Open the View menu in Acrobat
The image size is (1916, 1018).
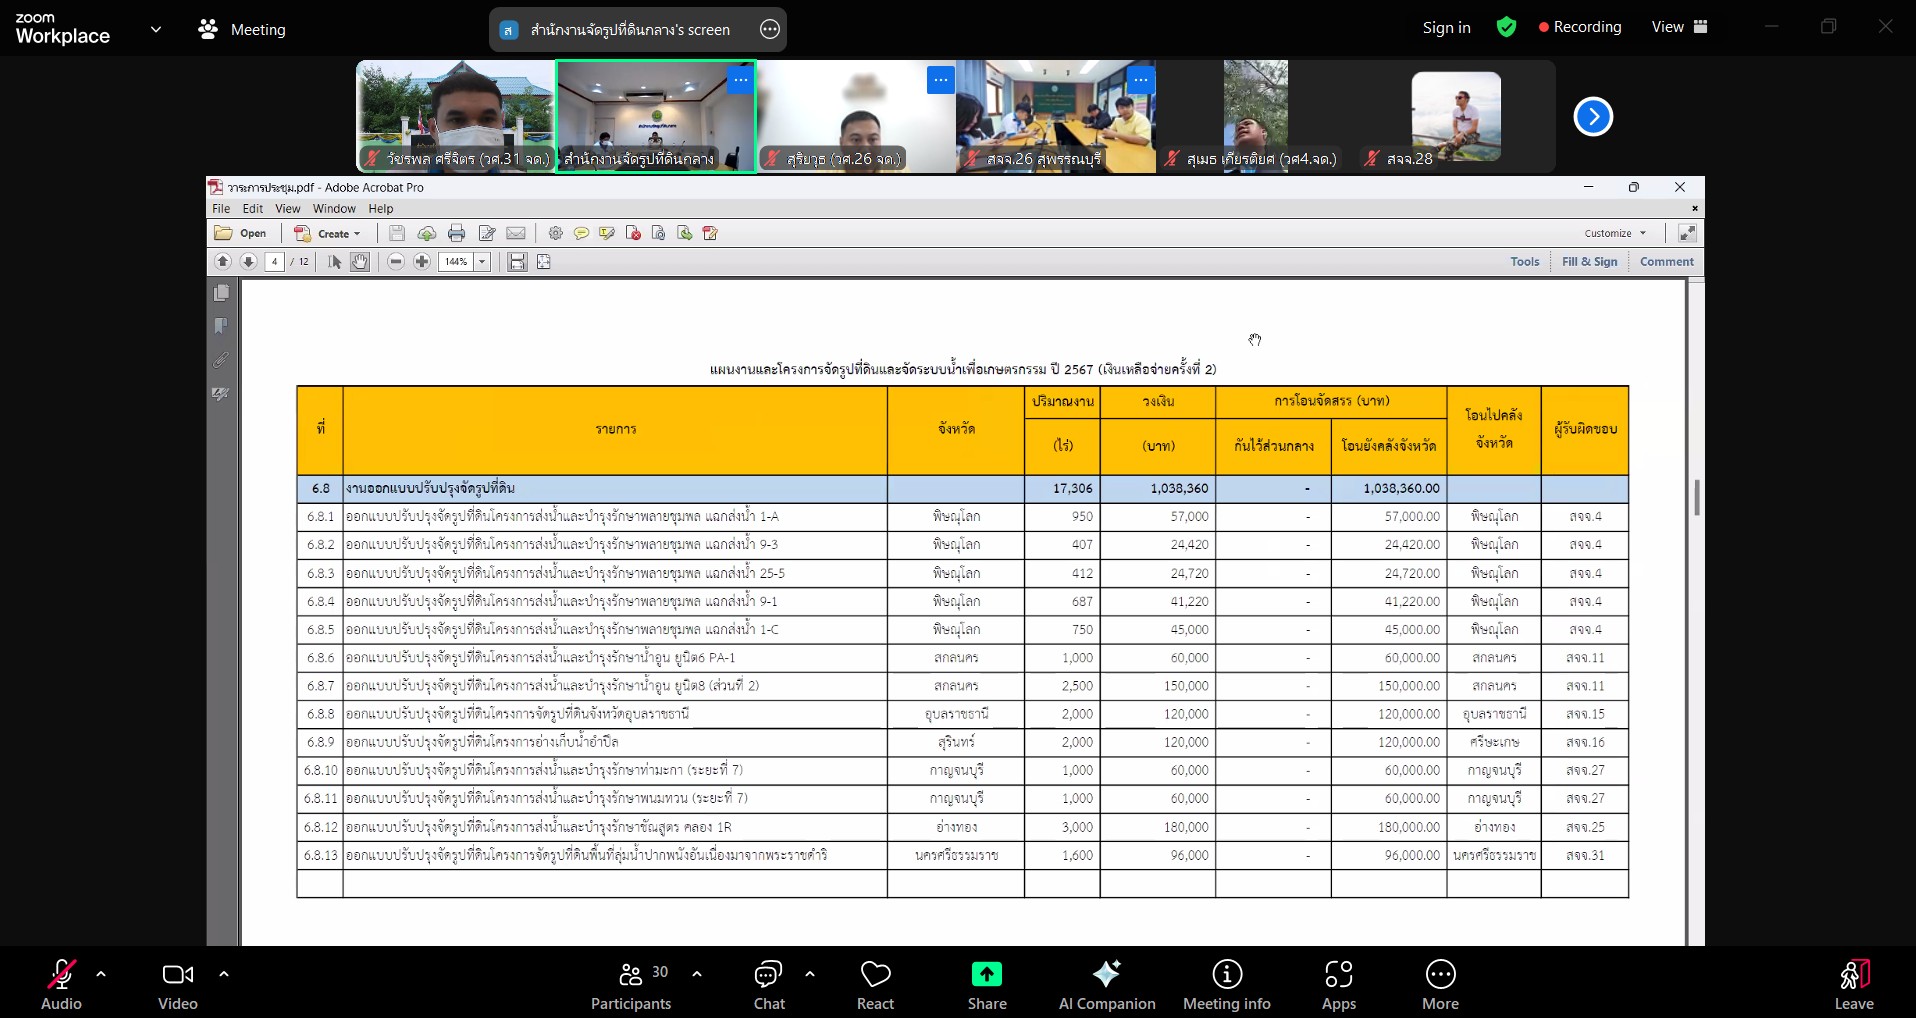[x=288, y=208]
